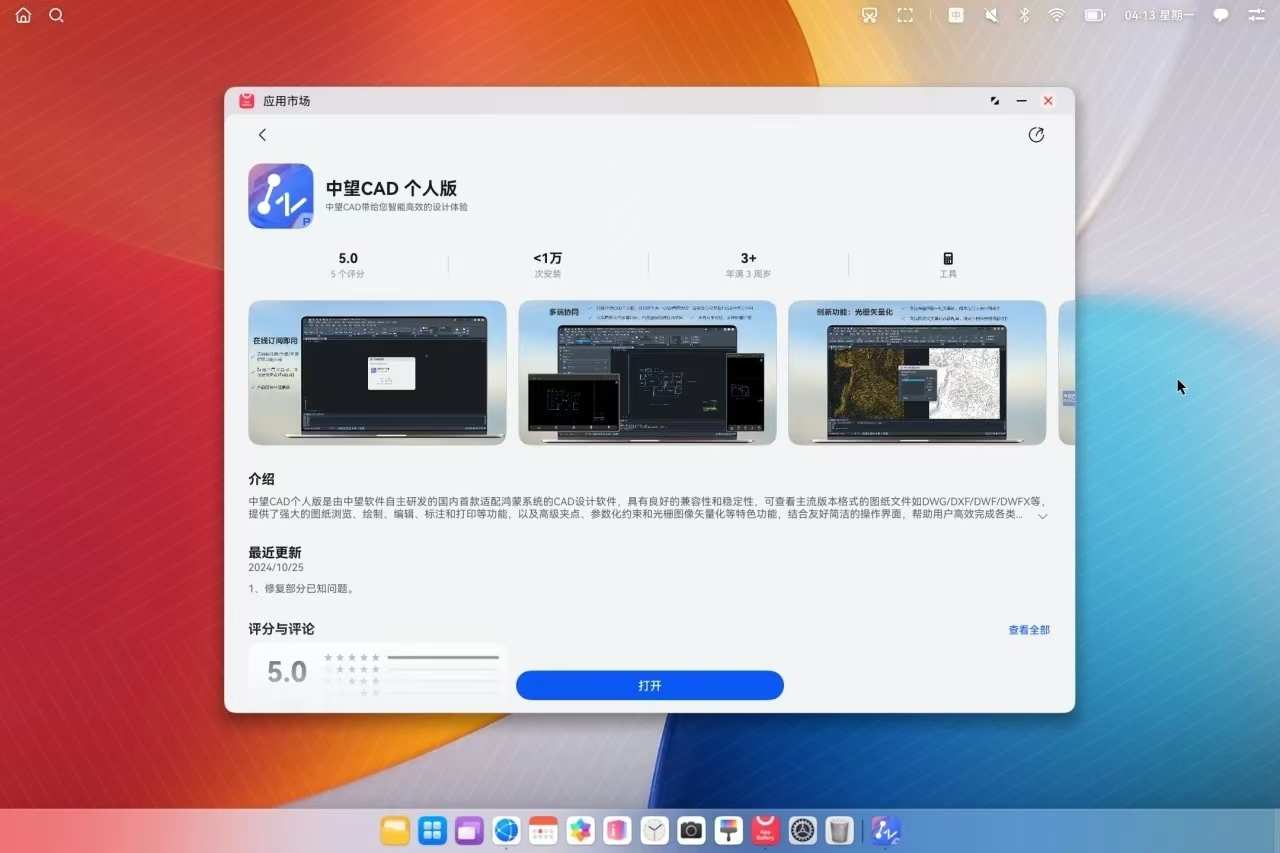Expand the 介绍 description with the chevron

[x=1042, y=516]
